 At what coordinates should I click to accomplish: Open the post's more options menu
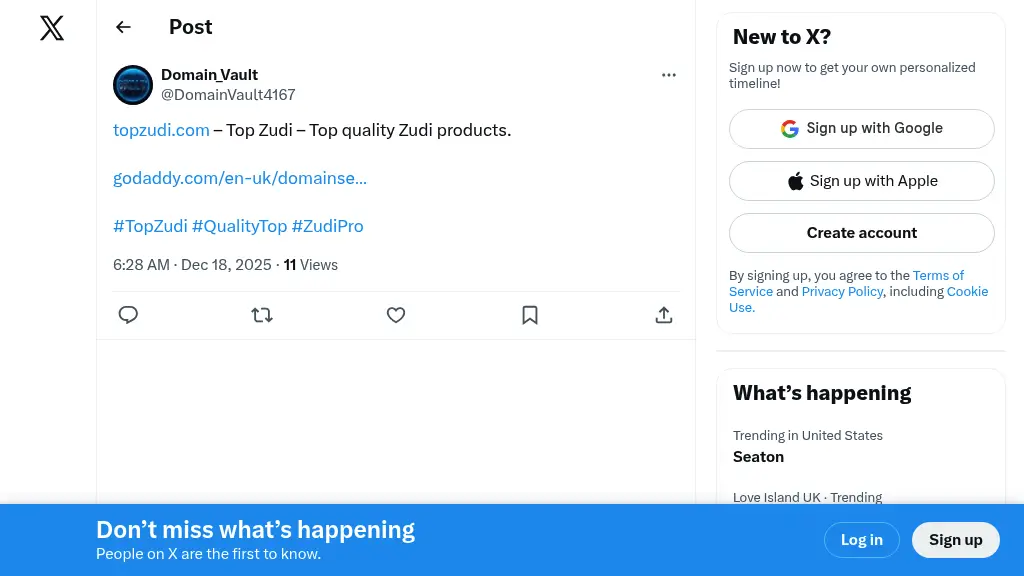tap(669, 75)
